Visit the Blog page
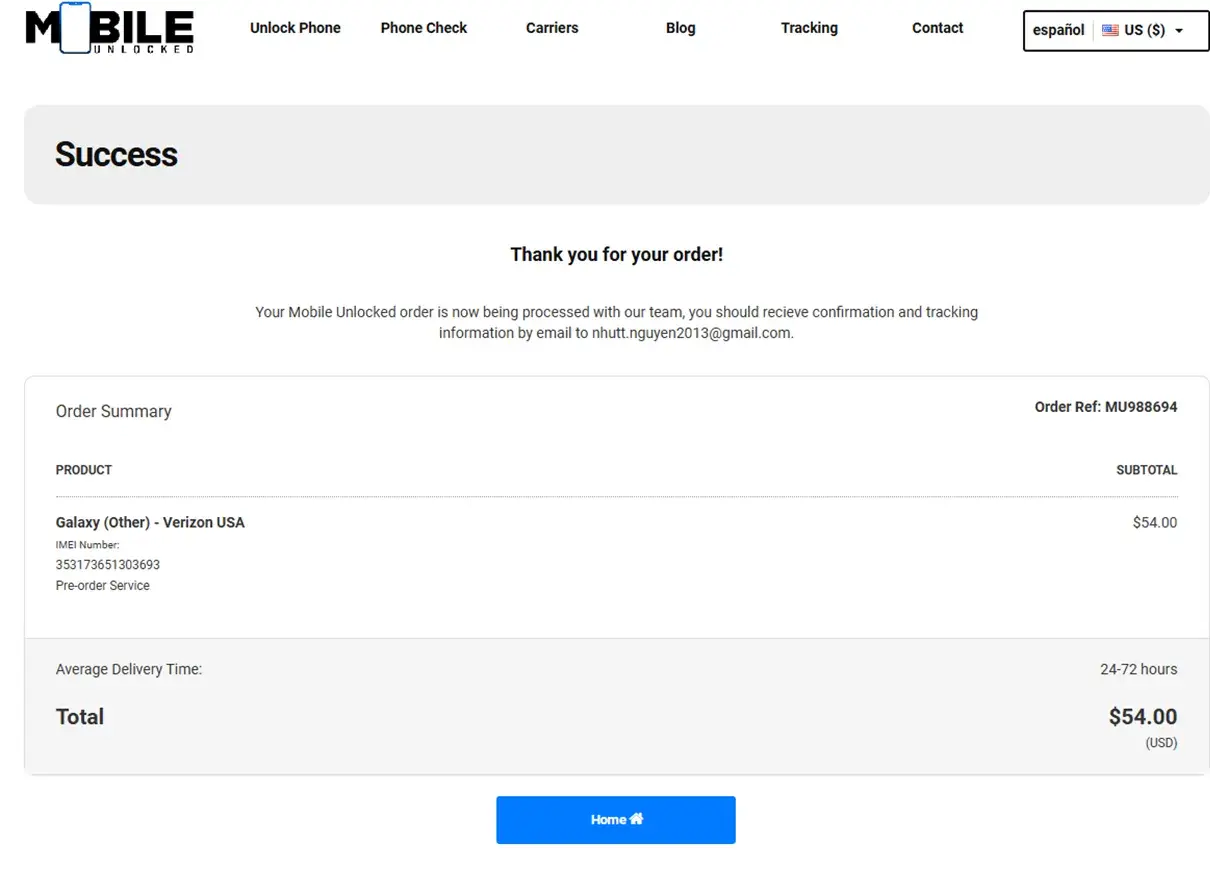The height and width of the screenshot is (869, 1210). pyautogui.click(x=680, y=28)
